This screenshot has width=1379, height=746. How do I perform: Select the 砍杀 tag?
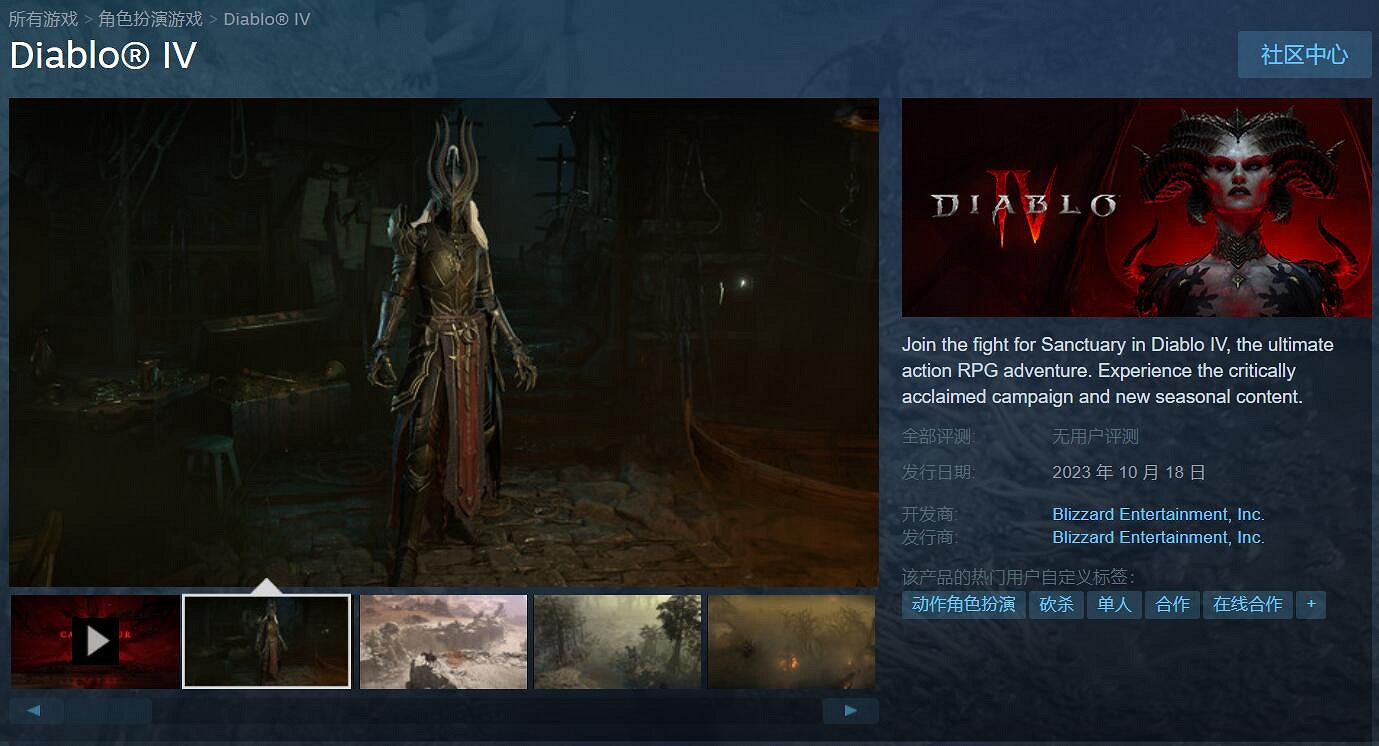click(1056, 604)
